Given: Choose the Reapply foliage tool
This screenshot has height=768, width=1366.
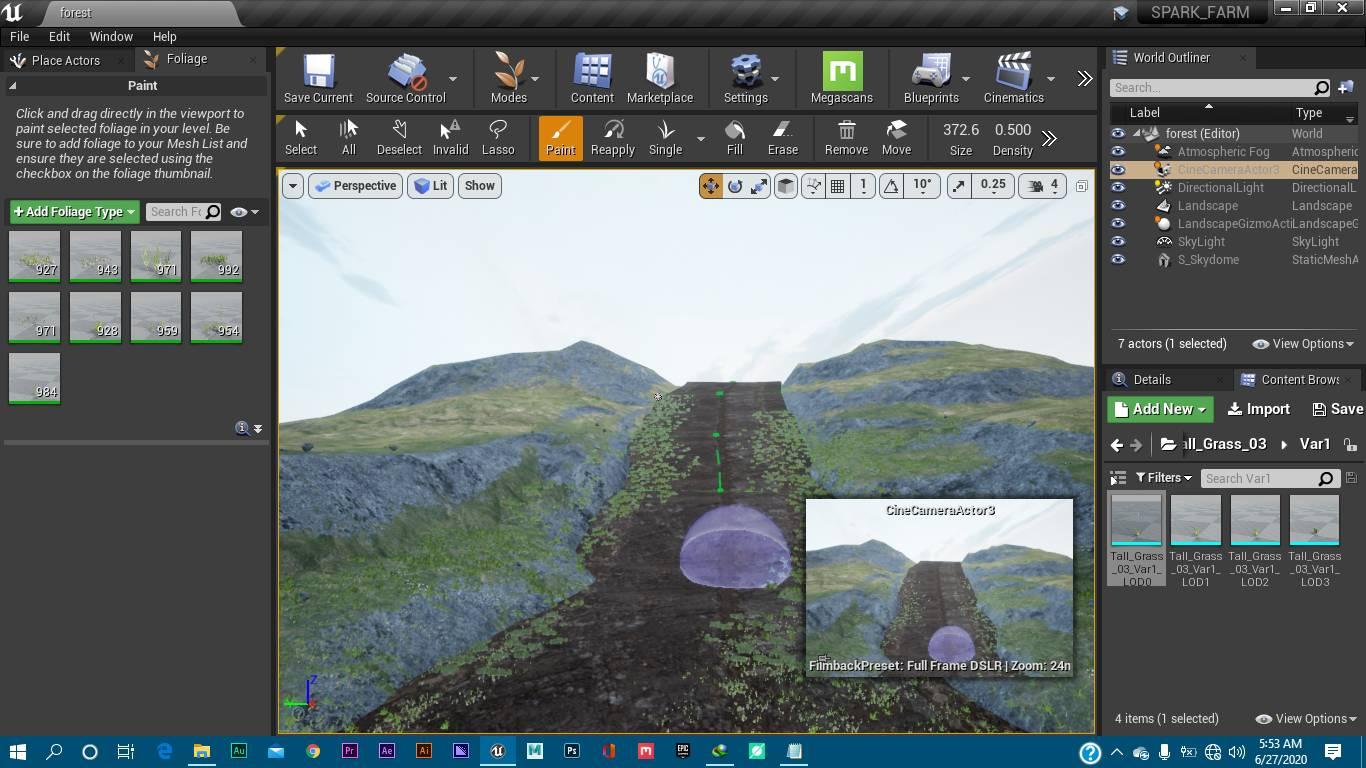Looking at the screenshot, I should tap(613, 138).
